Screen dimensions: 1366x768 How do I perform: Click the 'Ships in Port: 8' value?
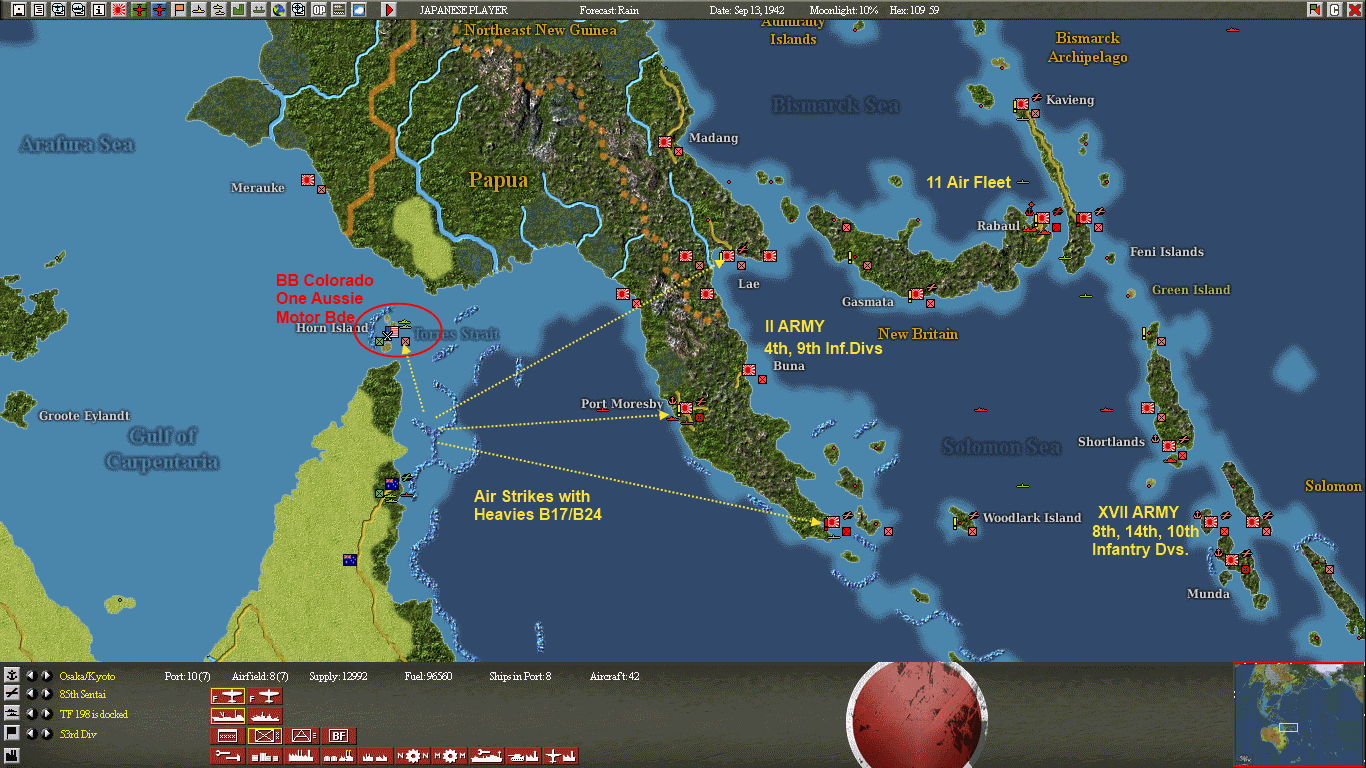tap(520, 676)
